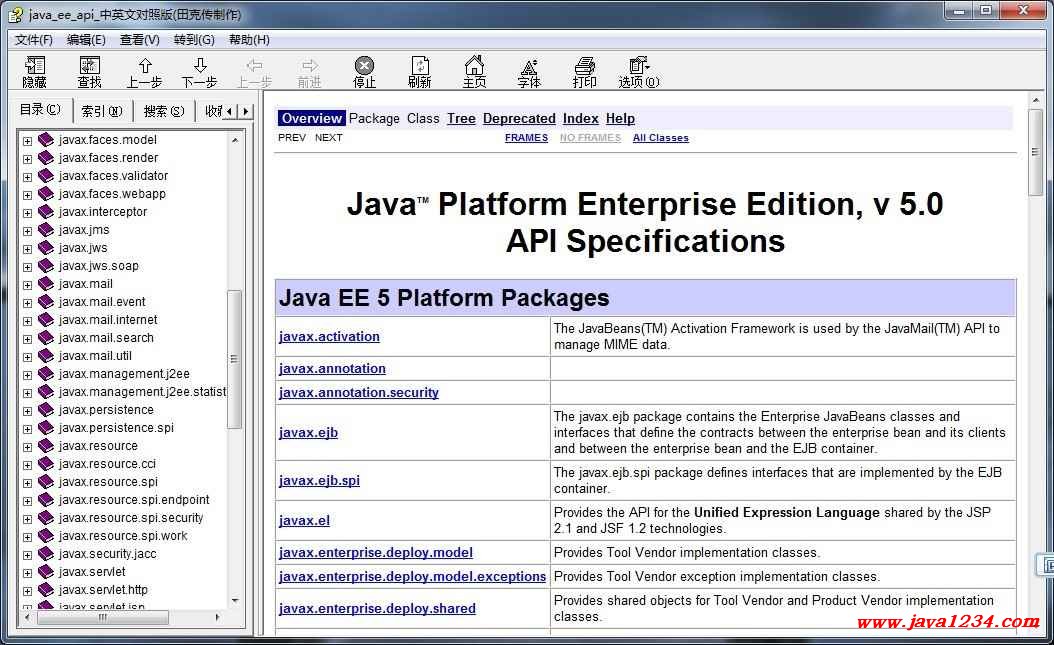Image resolution: width=1054 pixels, height=645 pixels.
Task: Click the Stop (停止) toolbar icon
Action: (364, 72)
